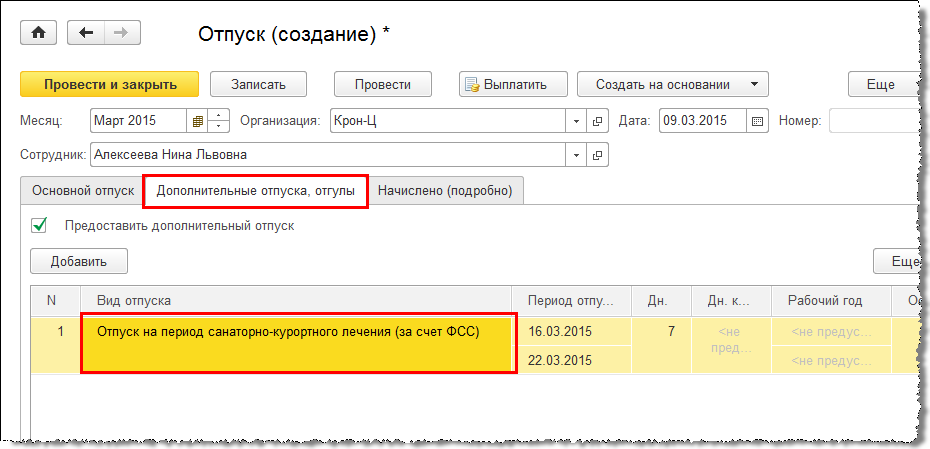Open the Начислено (подробно) tab
This screenshot has height=449, width=930.
click(445, 191)
